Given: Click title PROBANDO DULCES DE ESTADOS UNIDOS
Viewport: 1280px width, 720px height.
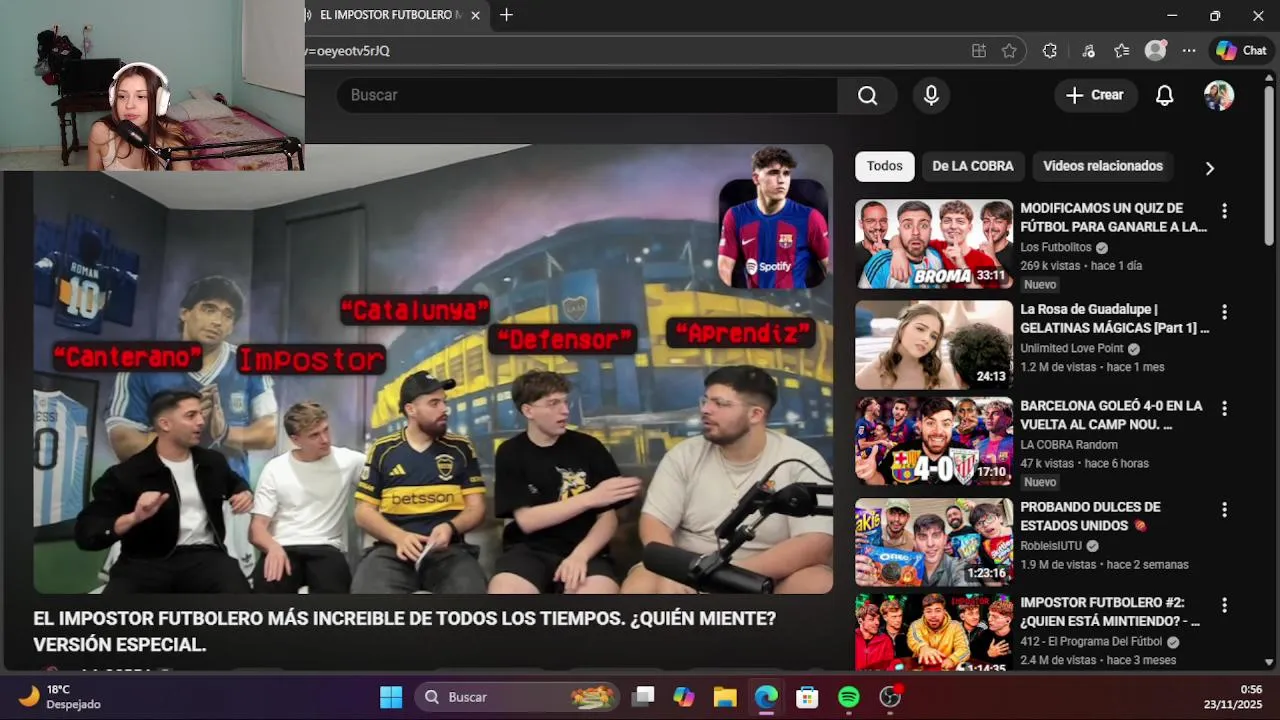Looking at the screenshot, I should [x=1090, y=516].
